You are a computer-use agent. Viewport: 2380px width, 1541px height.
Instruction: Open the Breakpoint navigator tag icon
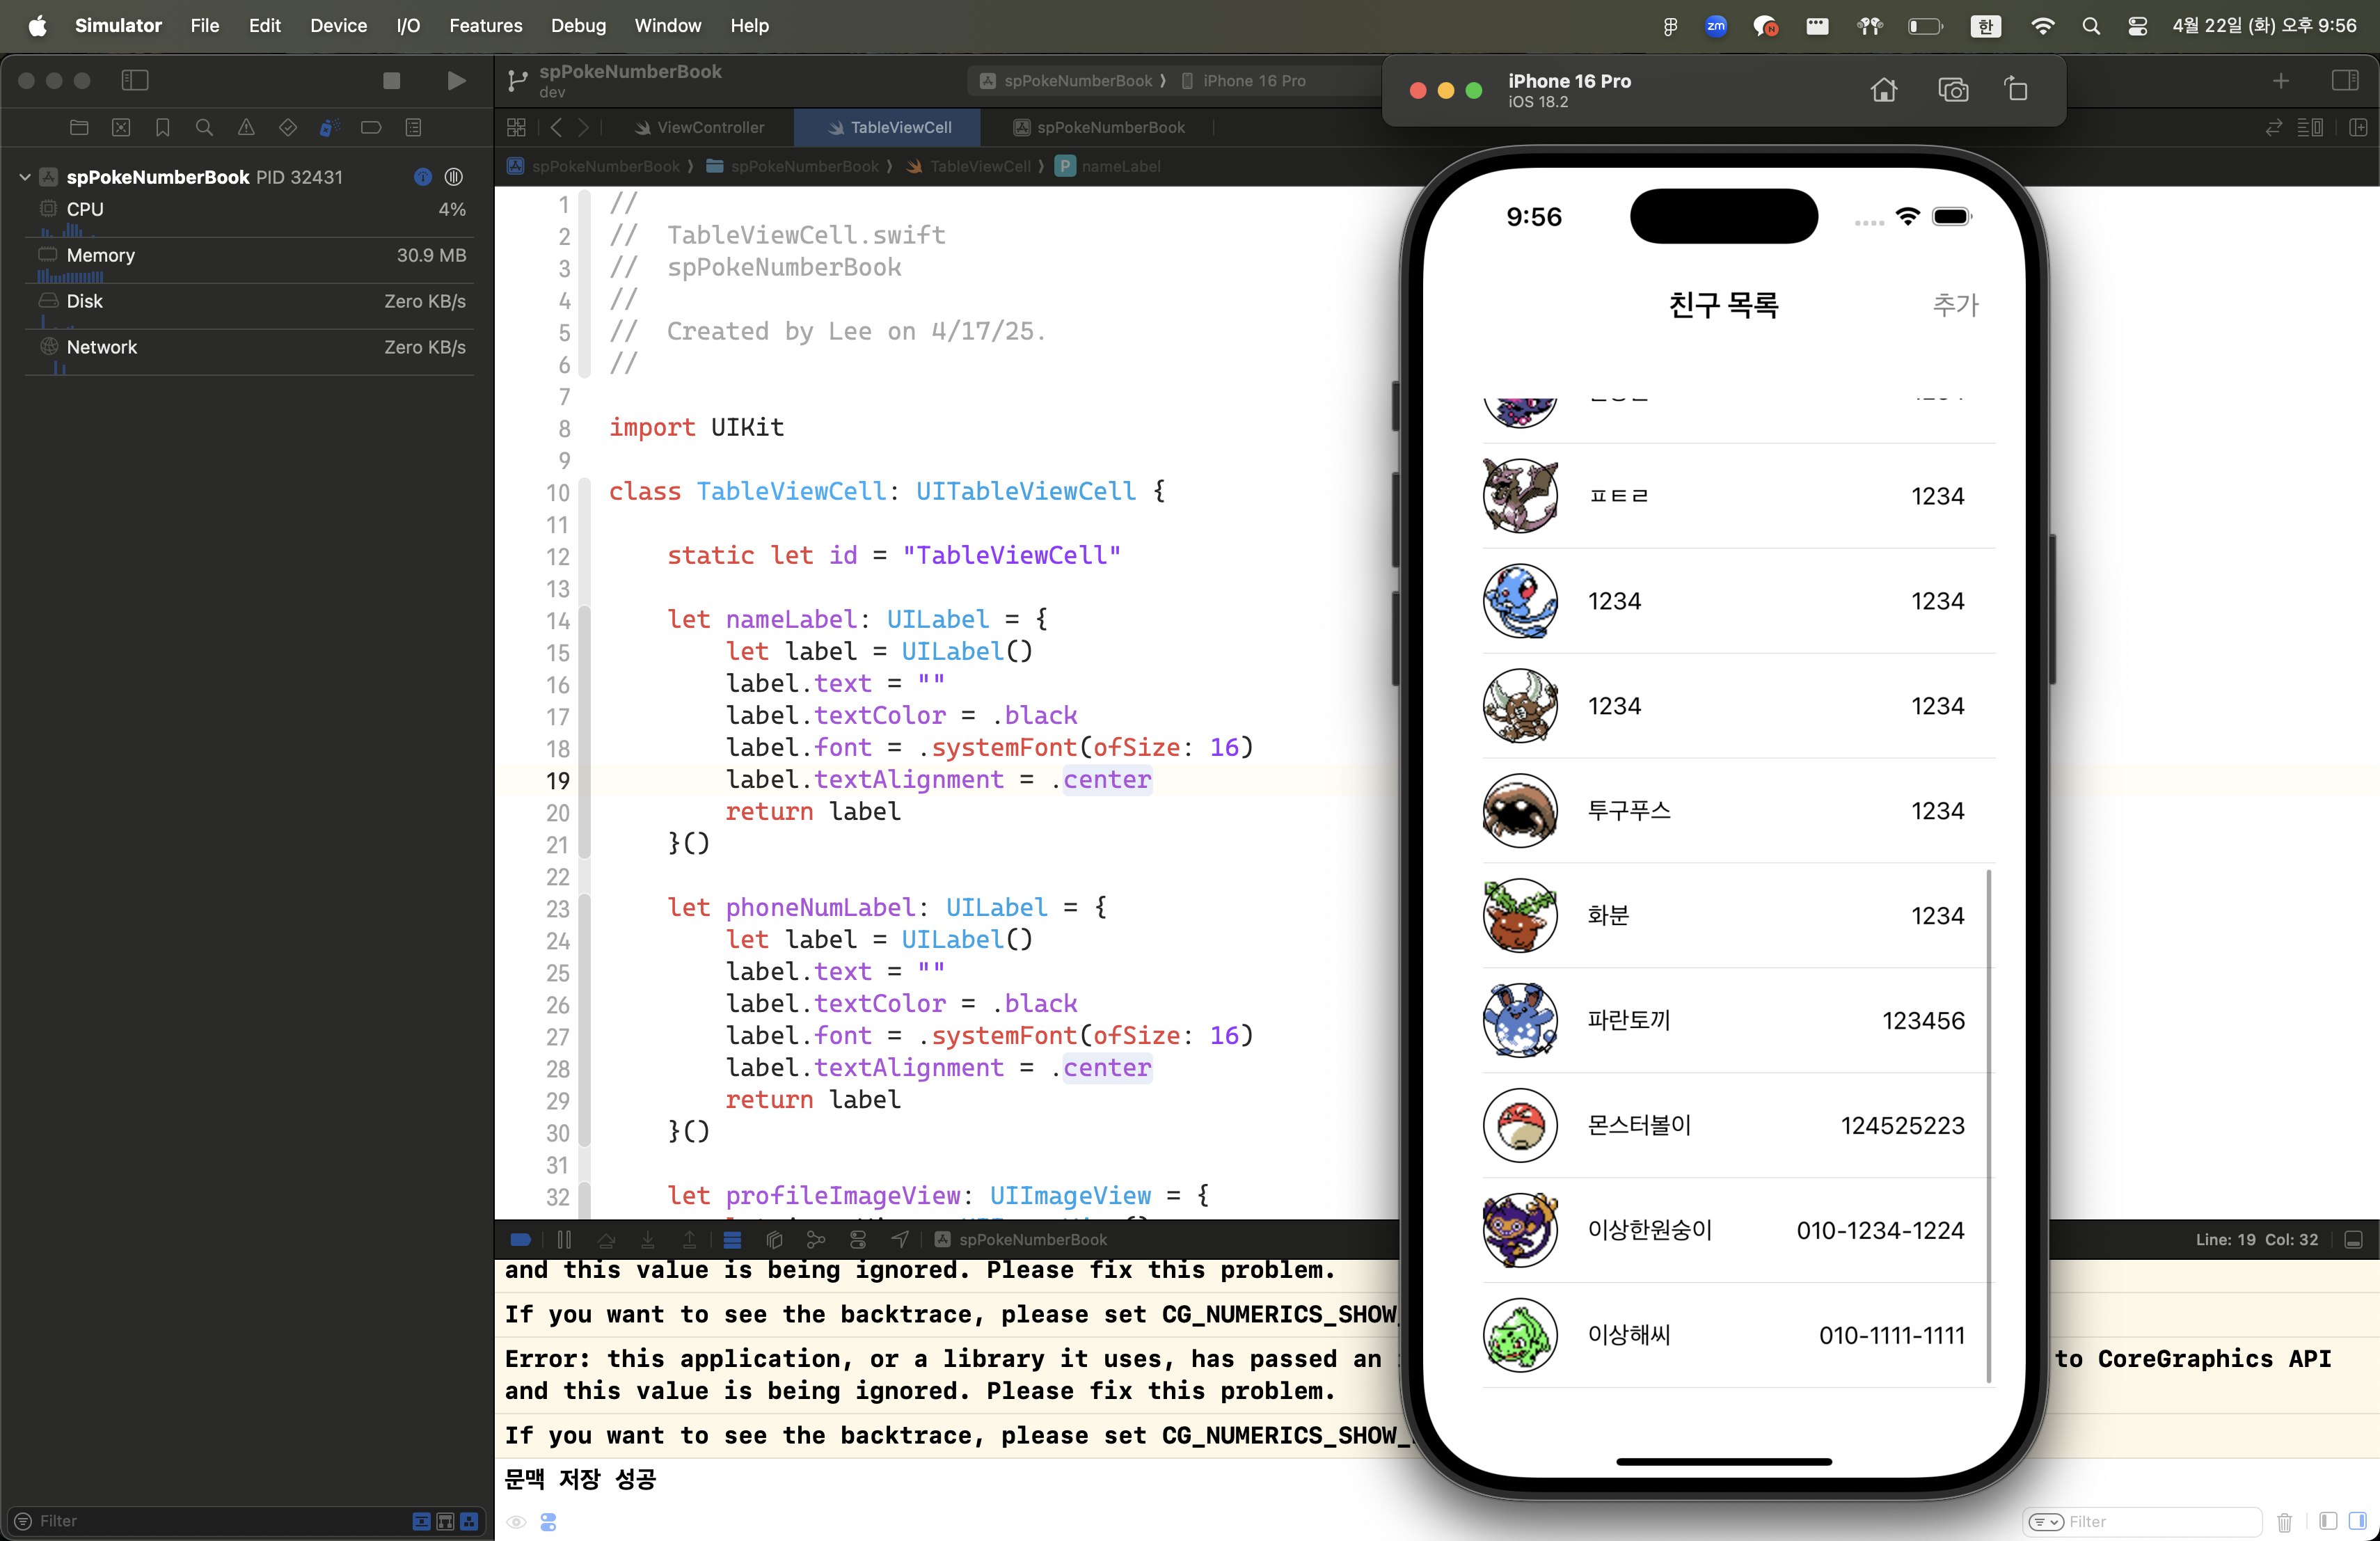coord(371,127)
